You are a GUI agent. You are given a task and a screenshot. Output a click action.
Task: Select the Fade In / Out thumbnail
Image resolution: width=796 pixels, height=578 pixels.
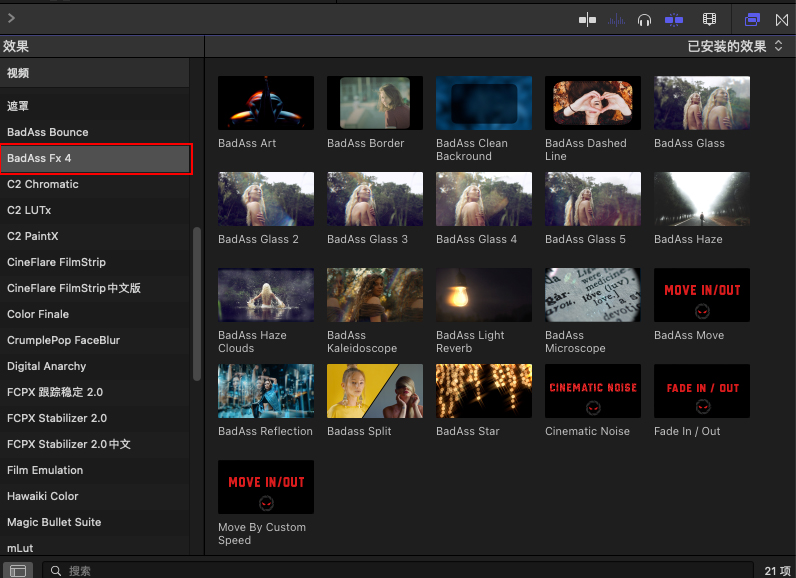[x=702, y=391]
